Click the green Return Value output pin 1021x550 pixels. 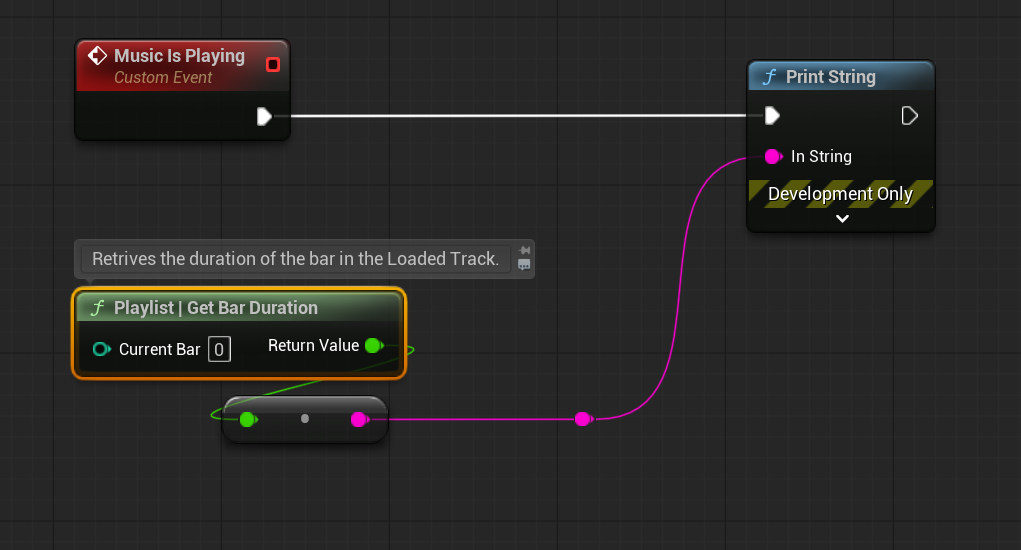click(373, 346)
